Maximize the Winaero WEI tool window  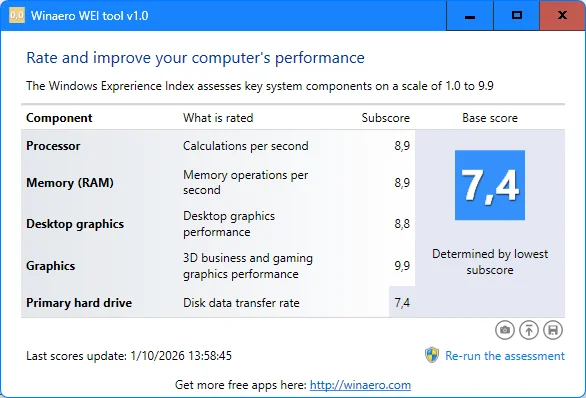(x=517, y=16)
